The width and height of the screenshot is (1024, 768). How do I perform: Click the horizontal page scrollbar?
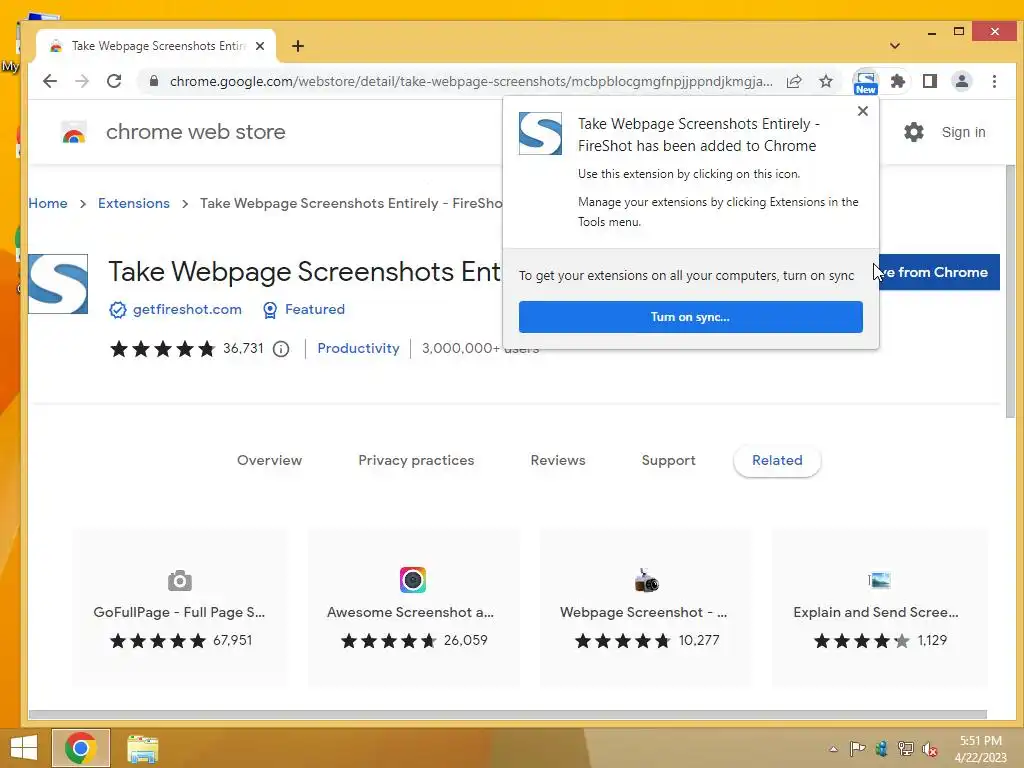click(x=507, y=714)
